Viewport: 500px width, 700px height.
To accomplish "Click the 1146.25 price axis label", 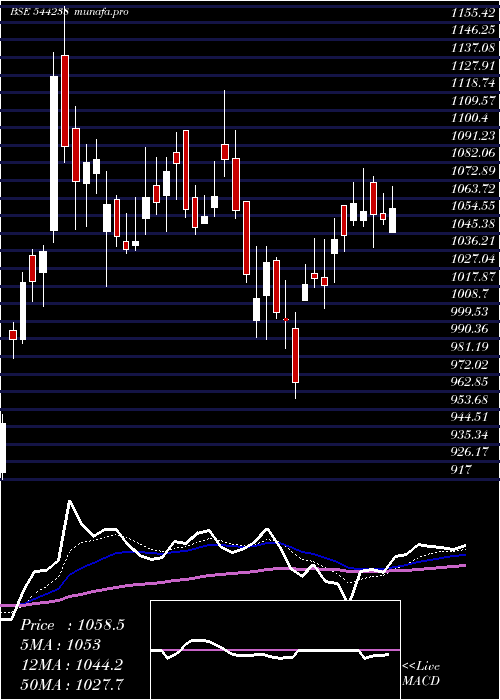I will pos(473,30).
